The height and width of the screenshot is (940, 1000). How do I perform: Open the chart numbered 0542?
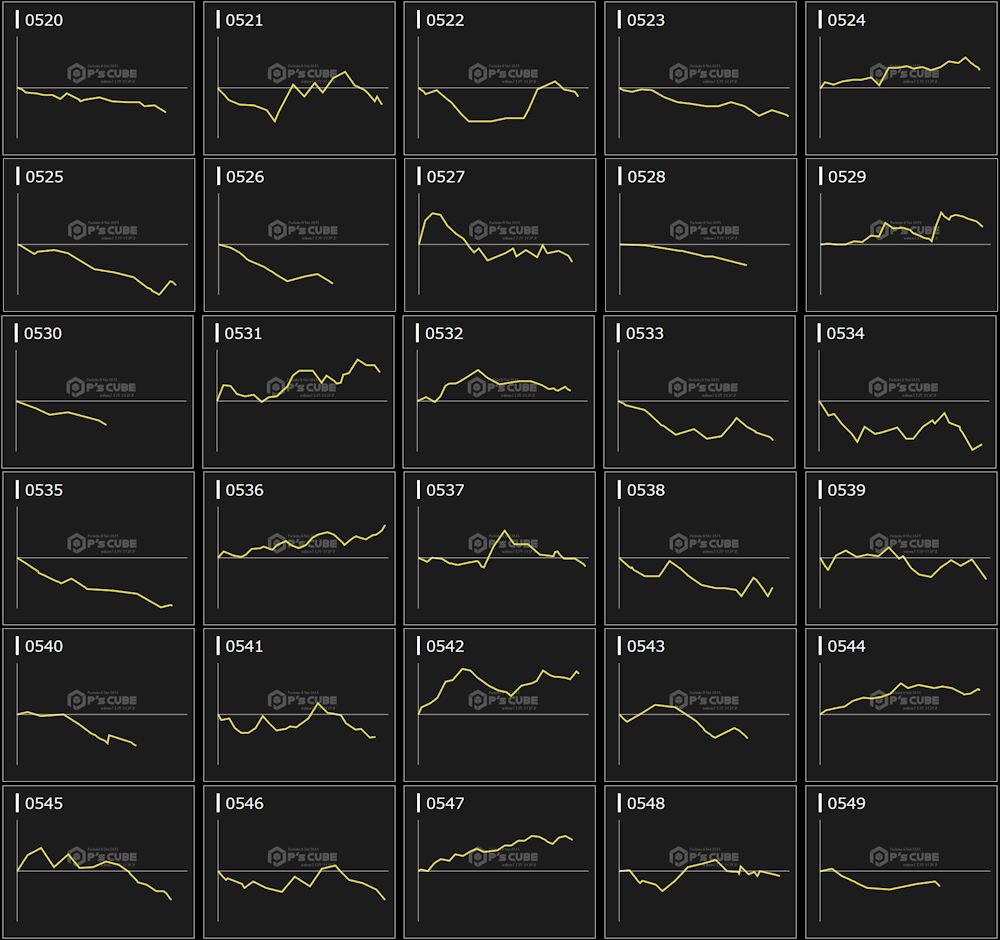point(499,705)
